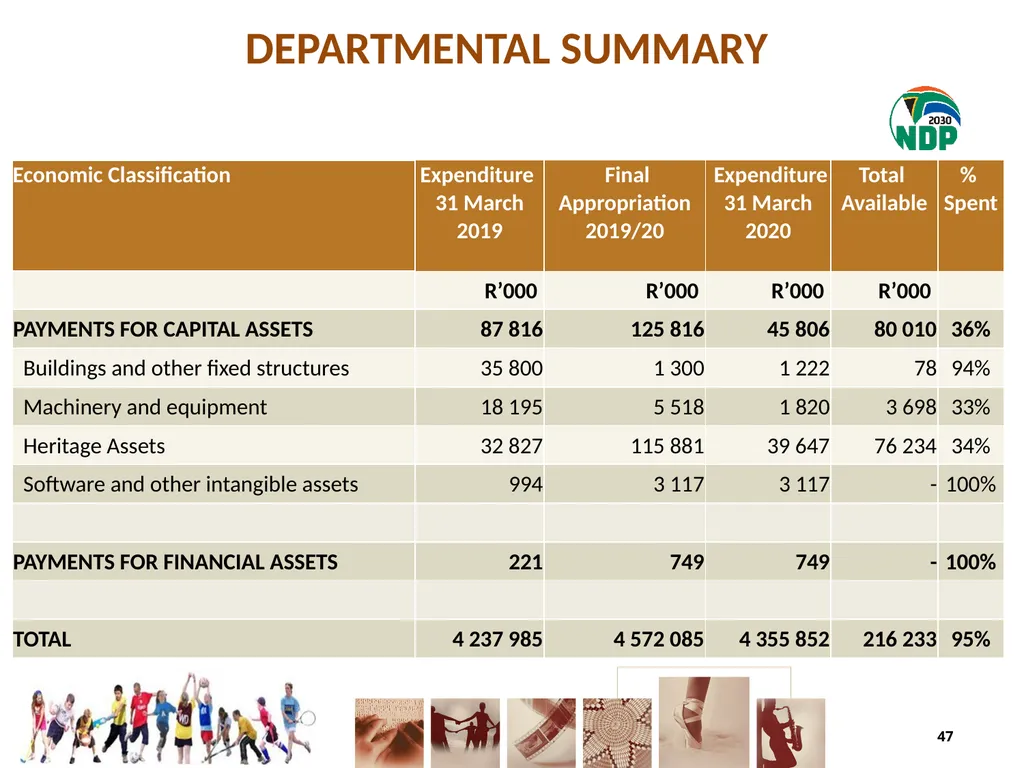Select value 3 698 for Machinery
The height and width of the screenshot is (768, 1024).
[x=911, y=408]
